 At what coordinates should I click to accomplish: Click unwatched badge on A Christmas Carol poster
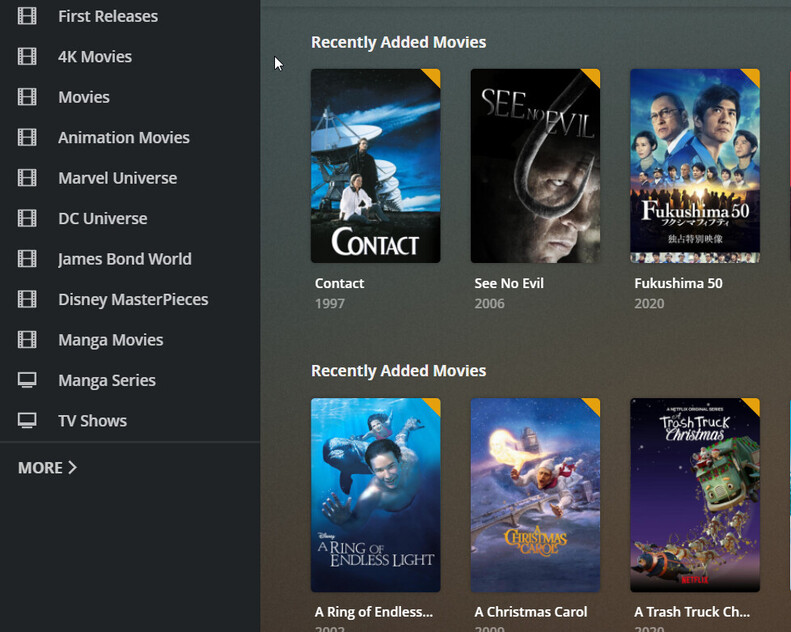tap(593, 405)
